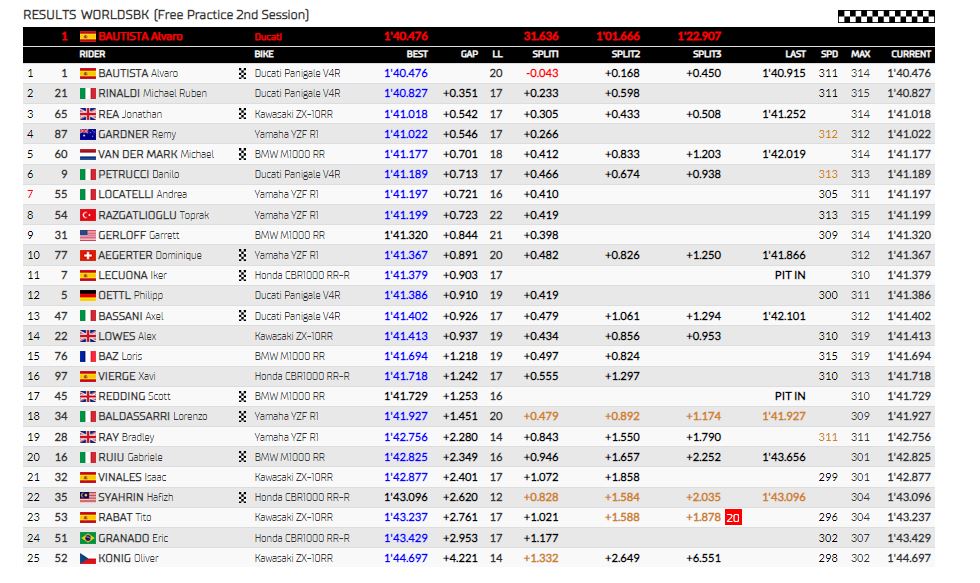Screen dimensions: 980x583
Task: Select rider name RABAT Tito
Action: click(x=125, y=517)
